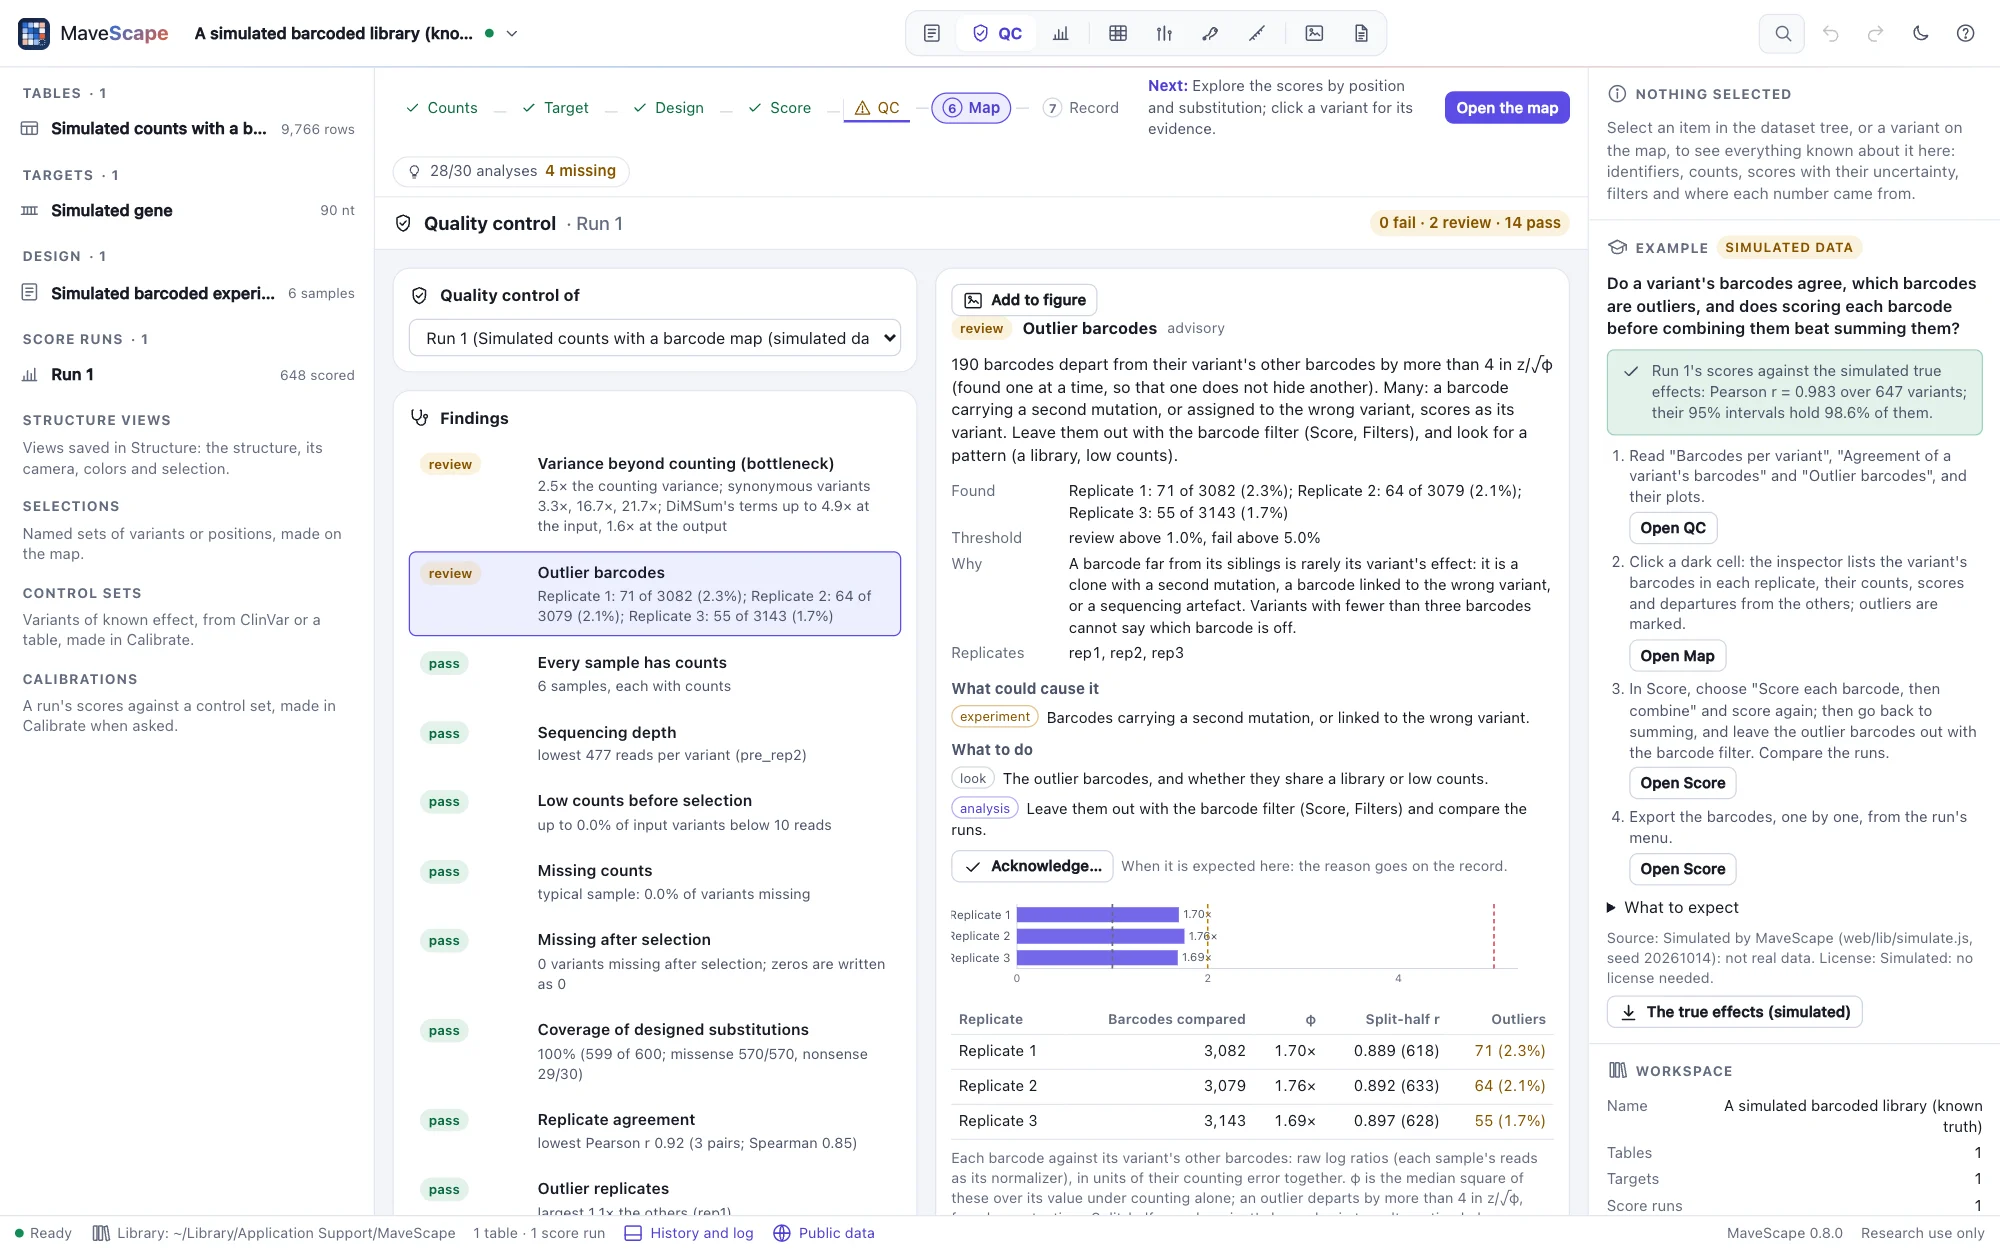
Task: Click the download icon on true effects button
Action: (1628, 1012)
